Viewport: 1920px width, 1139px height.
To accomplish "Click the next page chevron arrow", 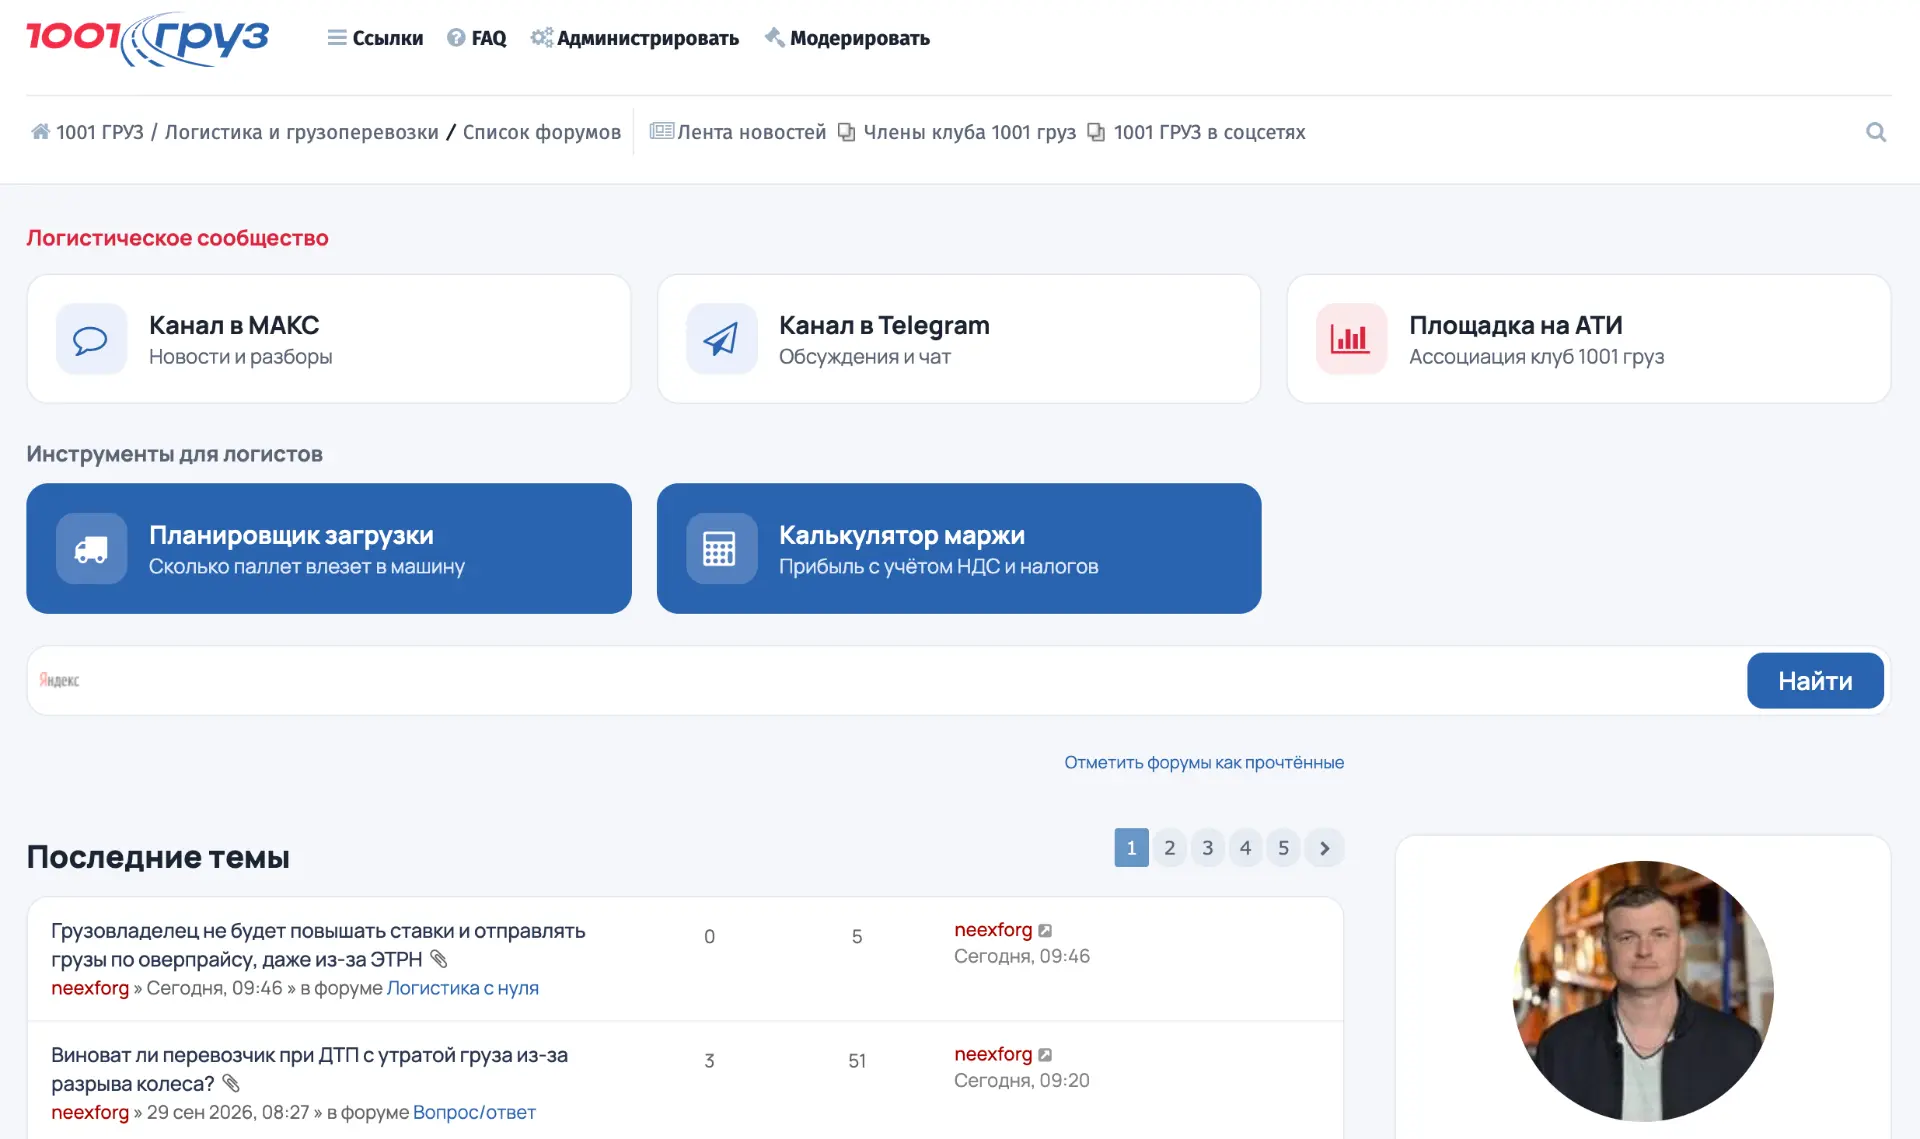I will tap(1324, 848).
